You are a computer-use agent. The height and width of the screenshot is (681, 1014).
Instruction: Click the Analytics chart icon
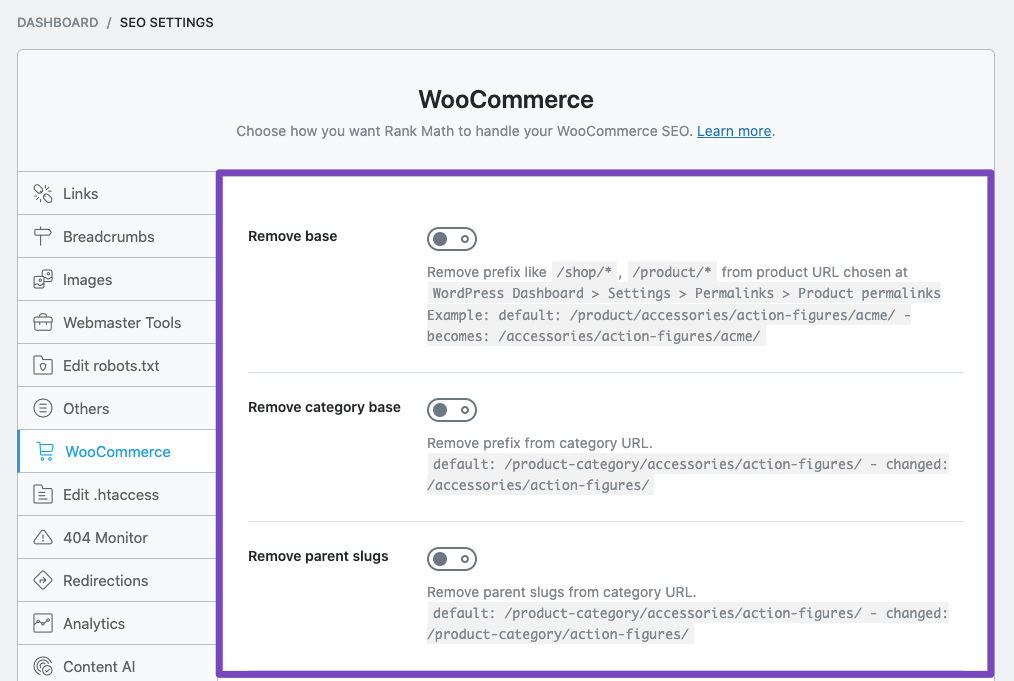pos(43,623)
